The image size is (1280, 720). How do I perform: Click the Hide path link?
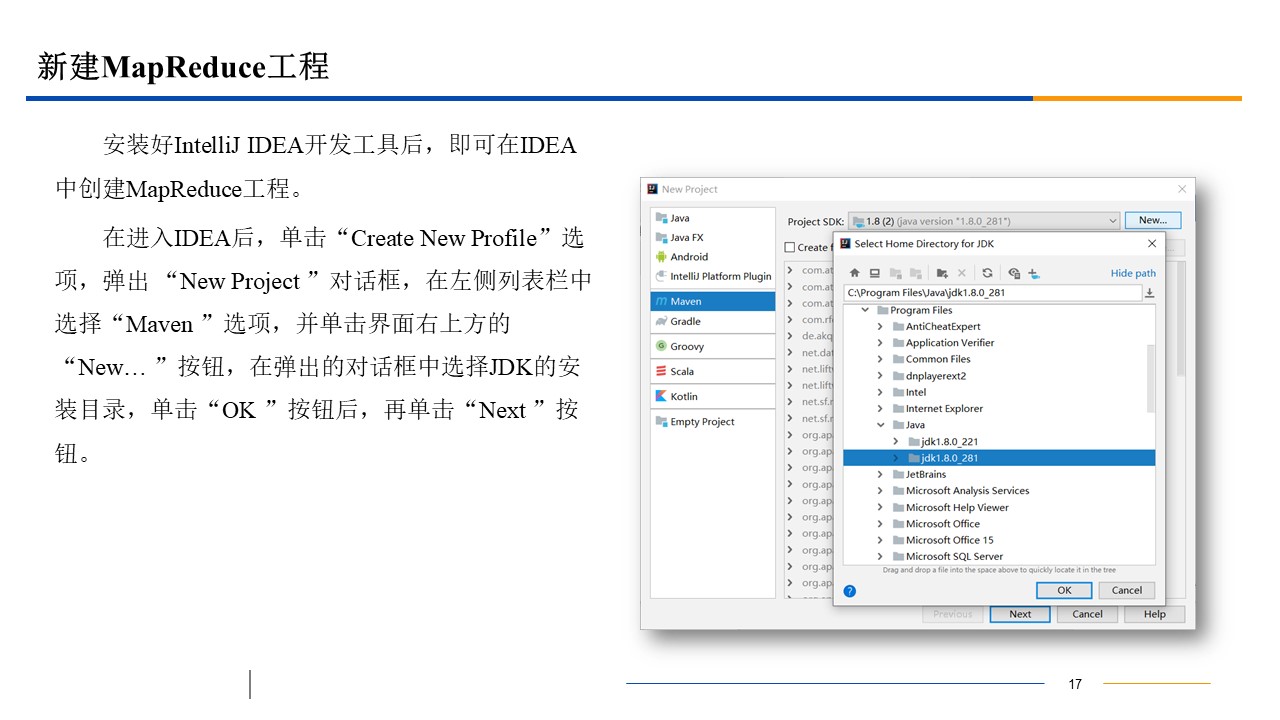coord(1132,273)
